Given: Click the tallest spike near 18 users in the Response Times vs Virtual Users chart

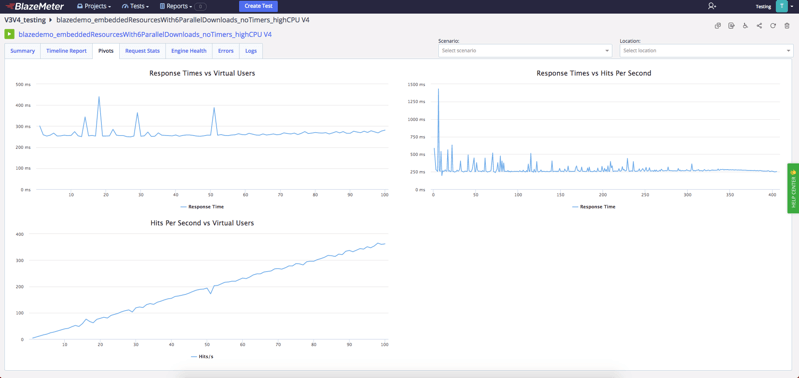Looking at the screenshot, I should coord(99,97).
